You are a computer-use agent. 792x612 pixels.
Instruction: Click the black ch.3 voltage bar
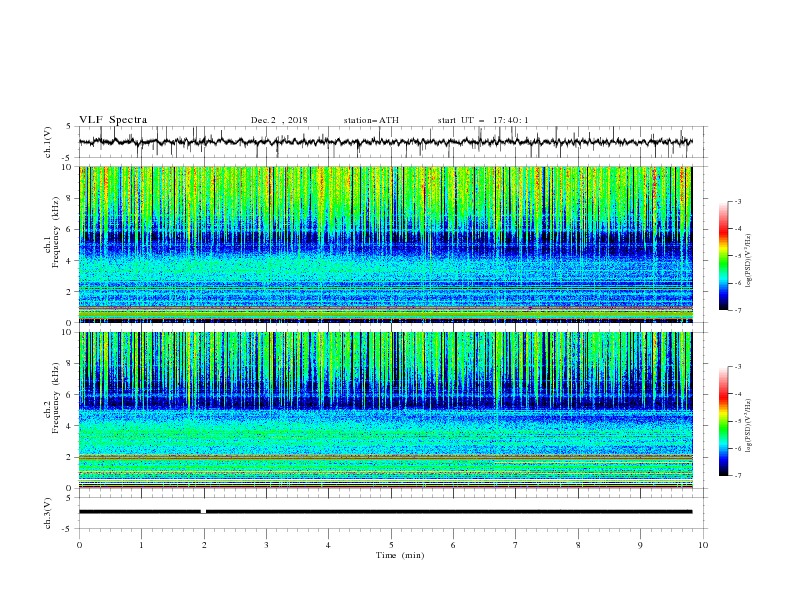[x=385, y=512]
